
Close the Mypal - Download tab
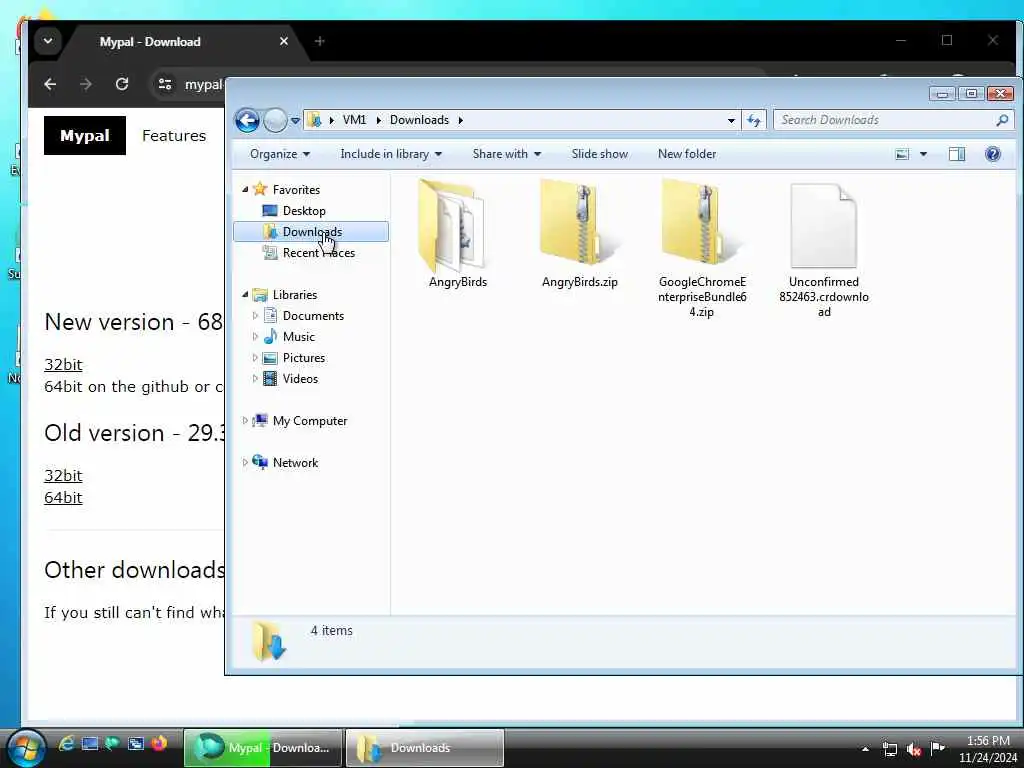point(283,41)
